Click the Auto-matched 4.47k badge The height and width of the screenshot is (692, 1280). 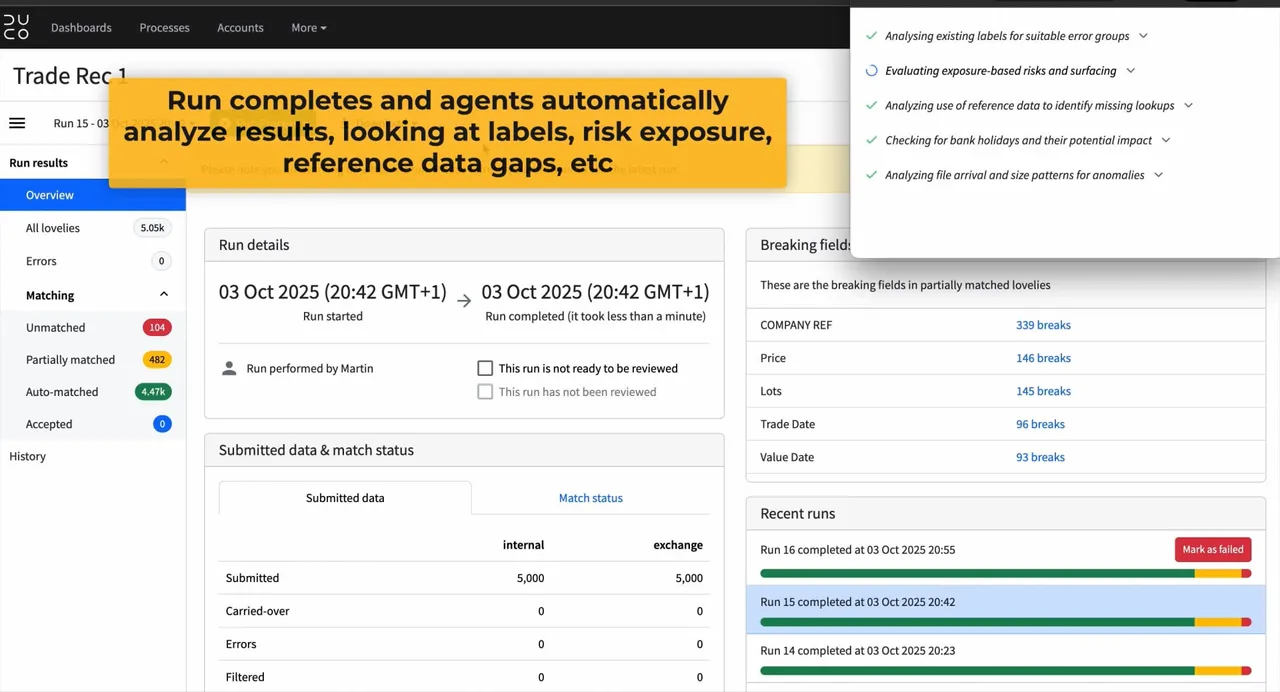[x=154, y=392]
